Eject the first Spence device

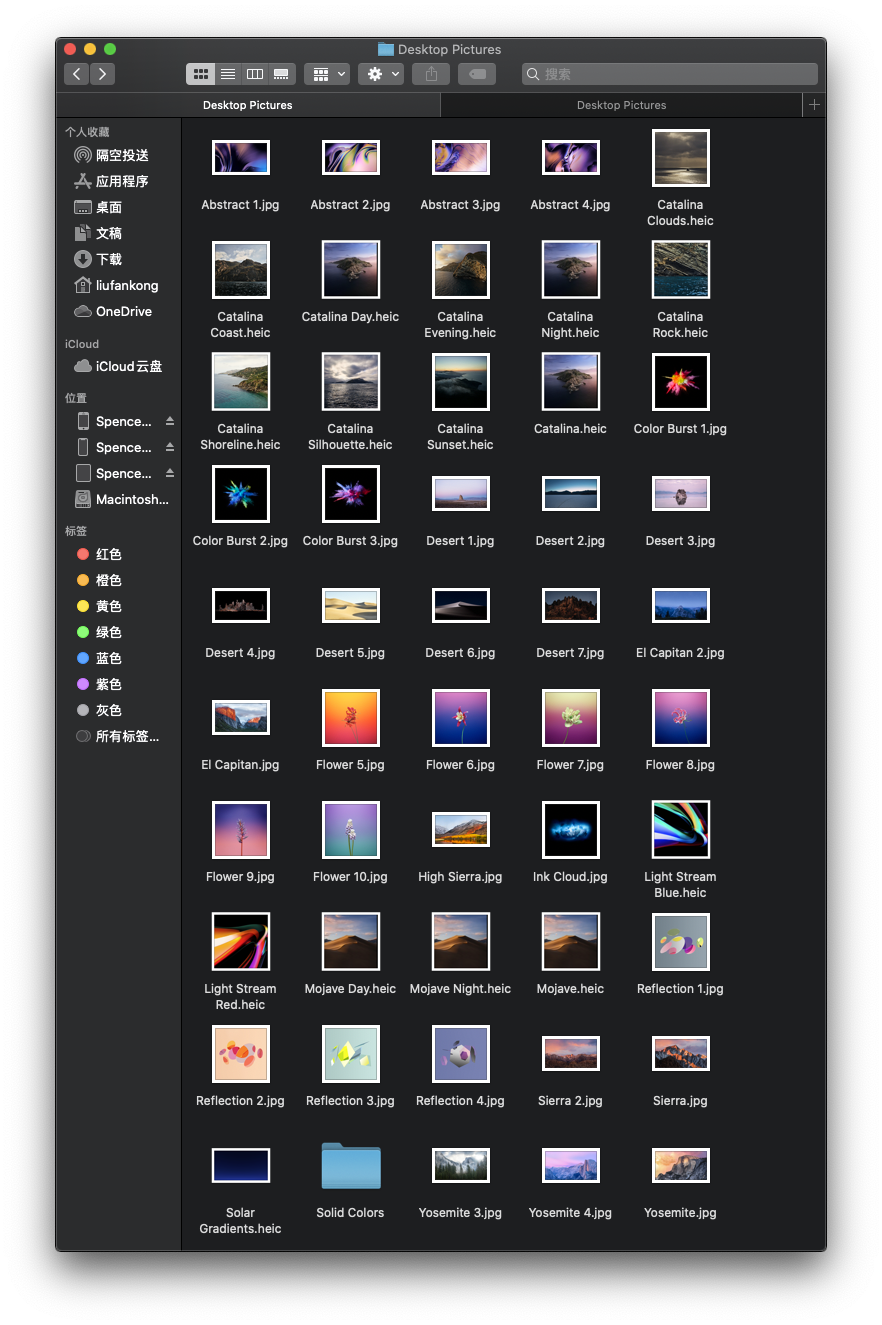pos(170,421)
